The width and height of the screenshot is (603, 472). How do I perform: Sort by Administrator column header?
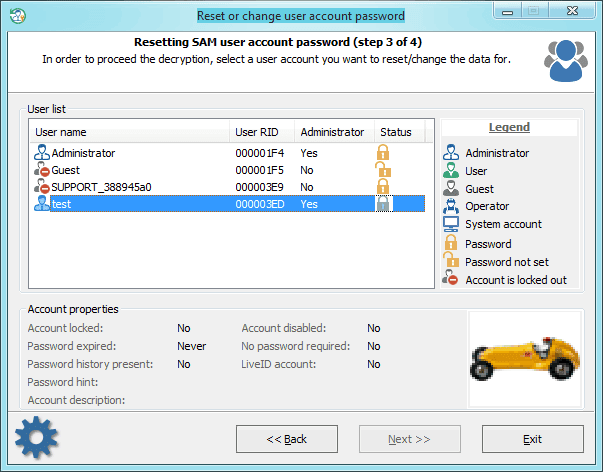(x=334, y=132)
